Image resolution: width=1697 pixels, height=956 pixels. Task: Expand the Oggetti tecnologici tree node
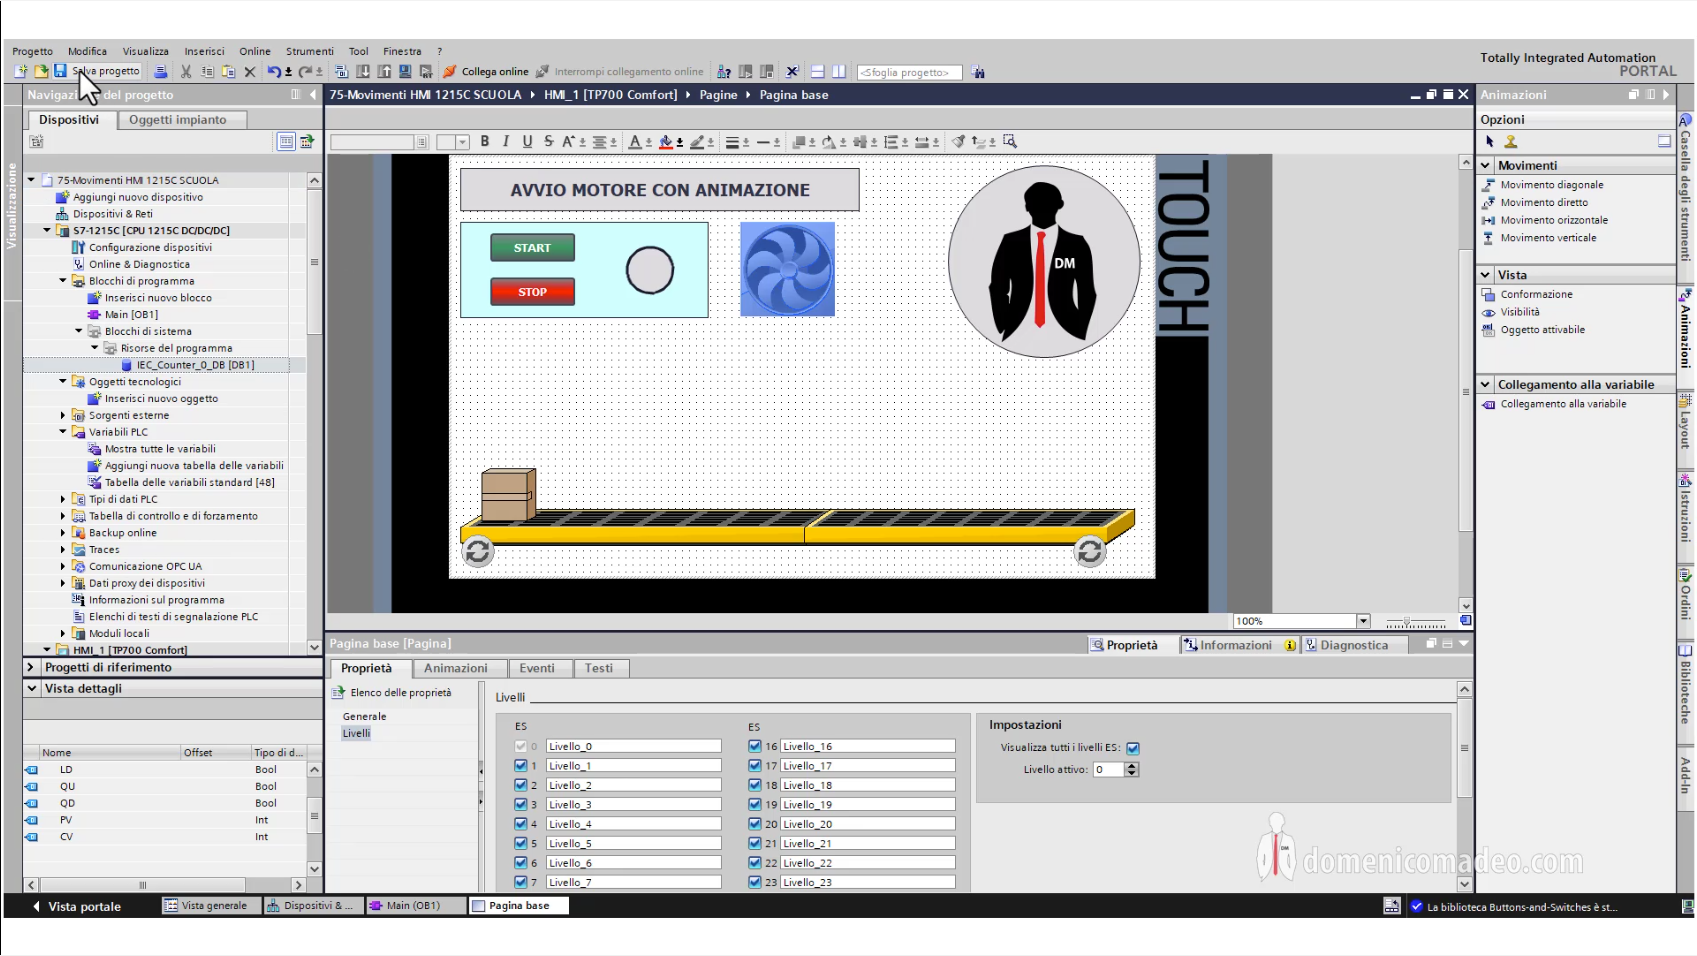pos(63,381)
